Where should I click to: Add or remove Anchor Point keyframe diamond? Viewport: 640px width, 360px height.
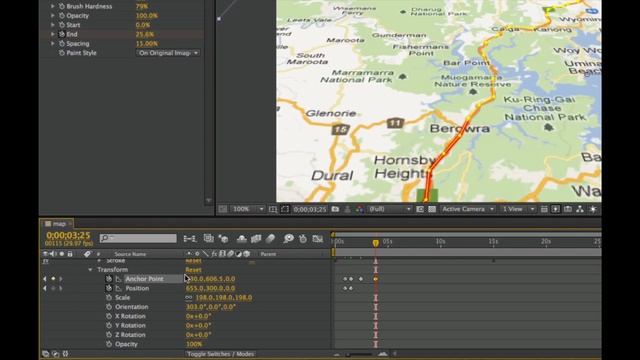click(x=53, y=279)
